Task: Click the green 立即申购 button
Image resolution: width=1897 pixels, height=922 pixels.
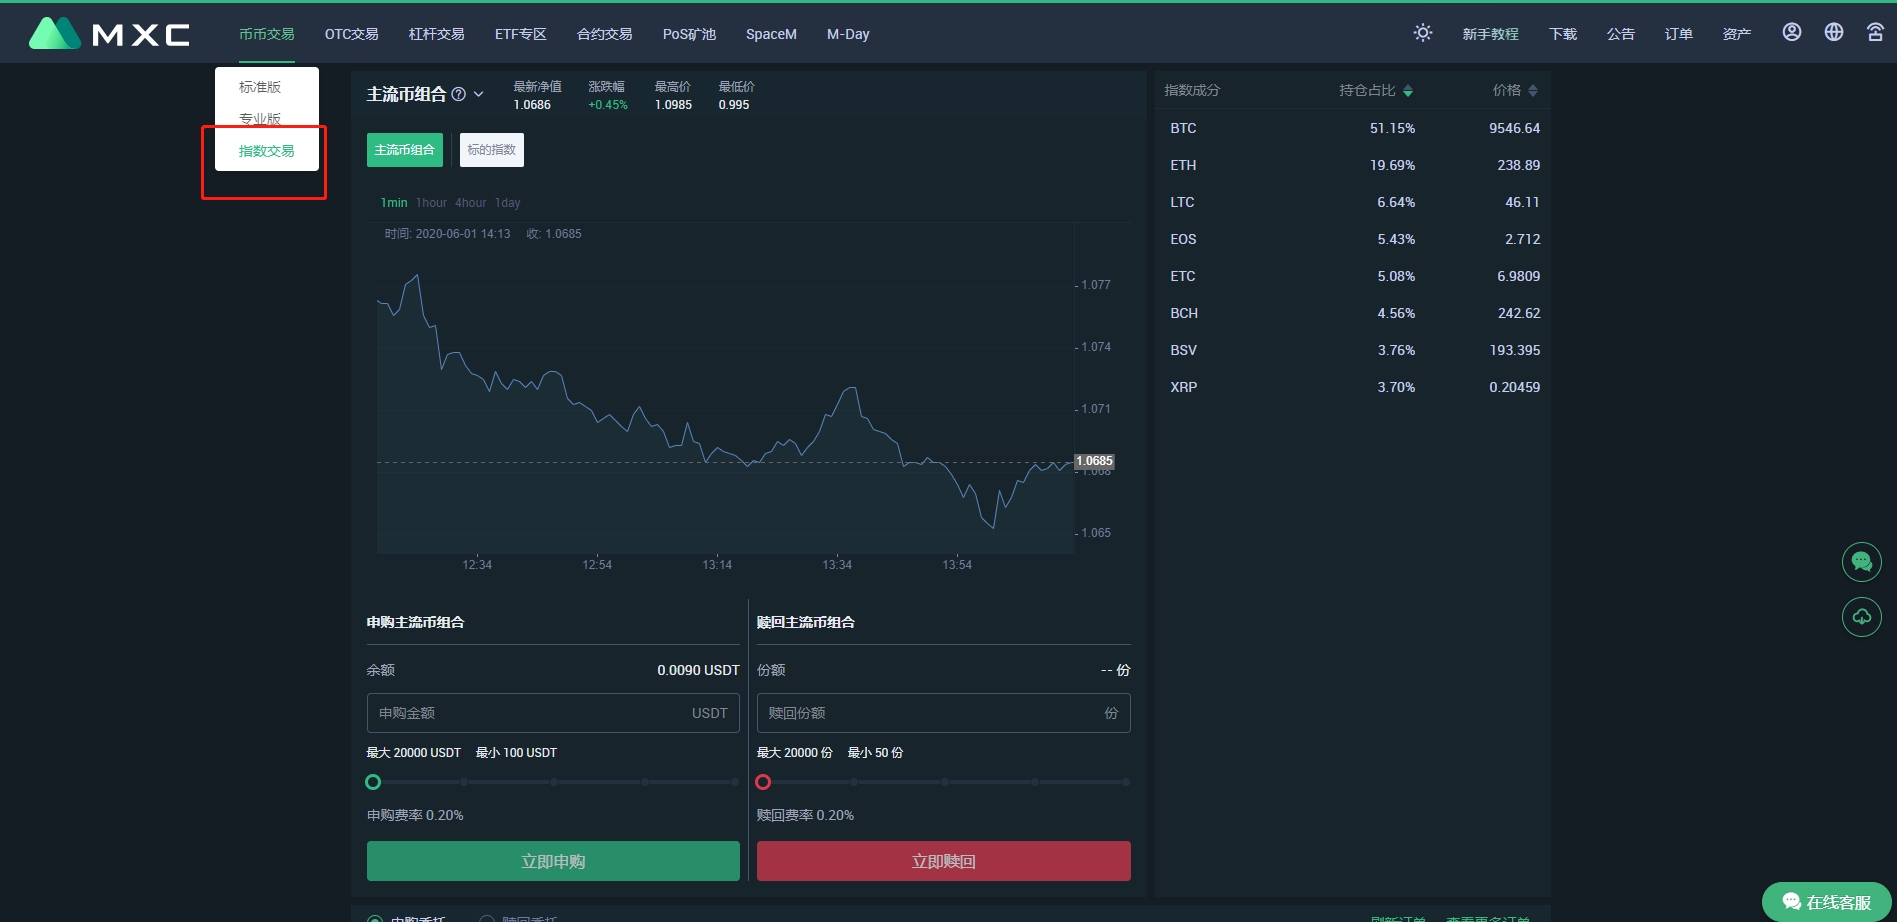Action: [x=553, y=861]
